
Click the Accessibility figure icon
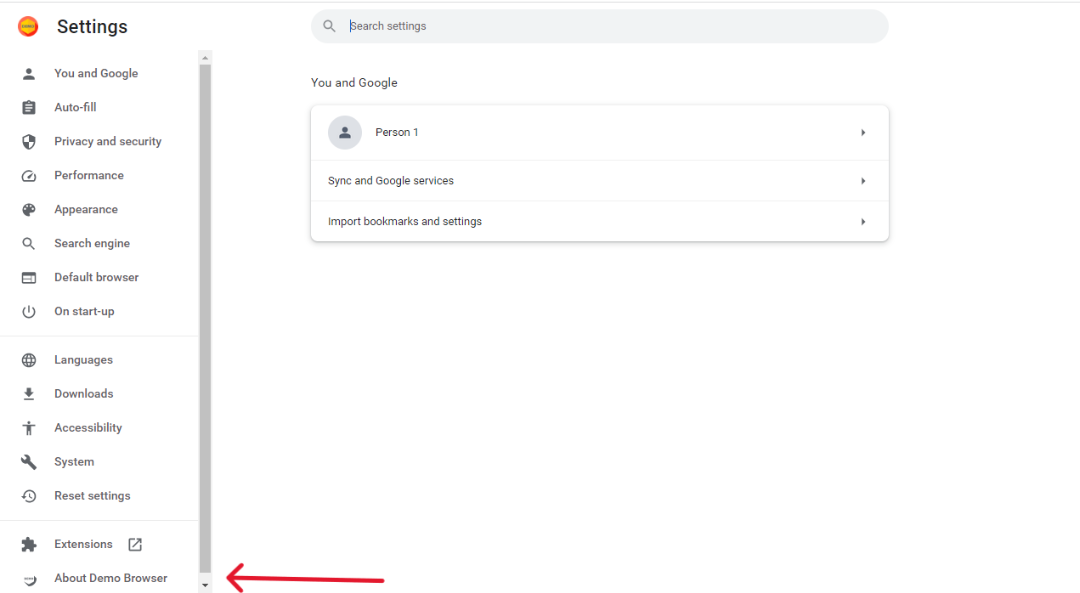(29, 428)
